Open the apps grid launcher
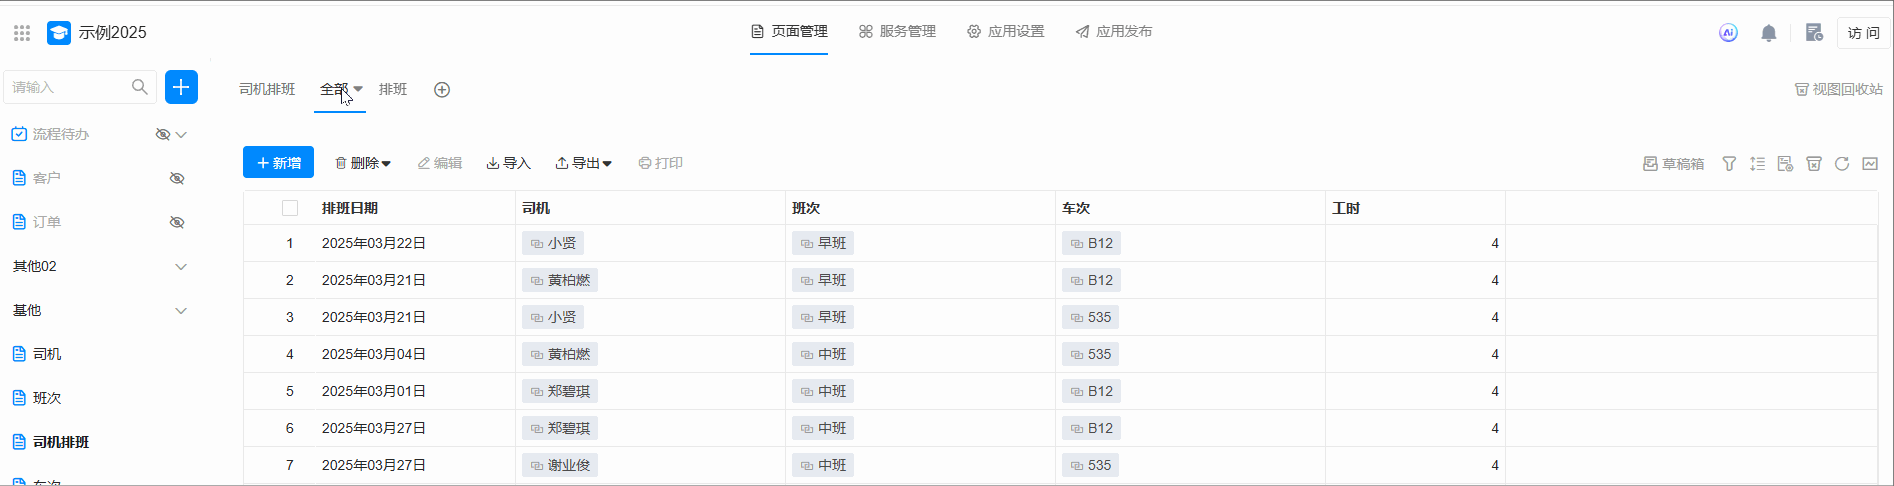 22,33
